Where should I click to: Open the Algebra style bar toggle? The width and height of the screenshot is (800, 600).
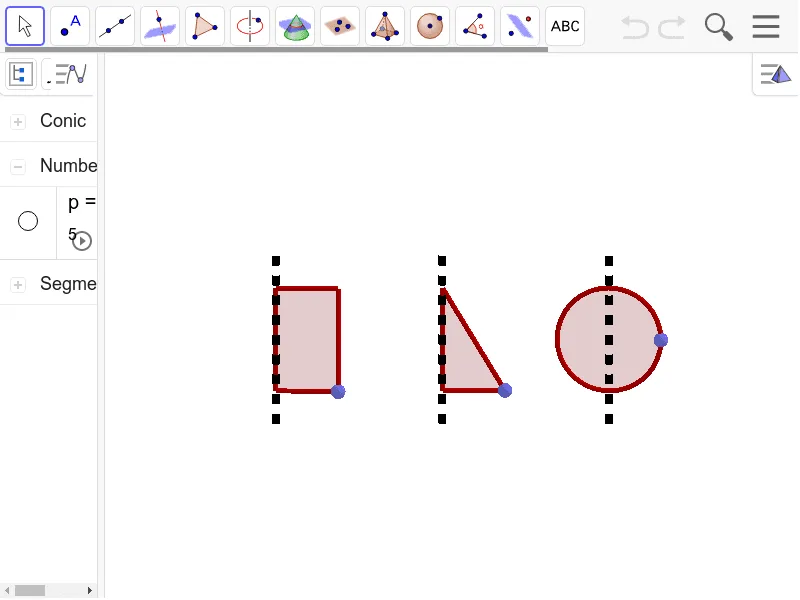[69, 74]
